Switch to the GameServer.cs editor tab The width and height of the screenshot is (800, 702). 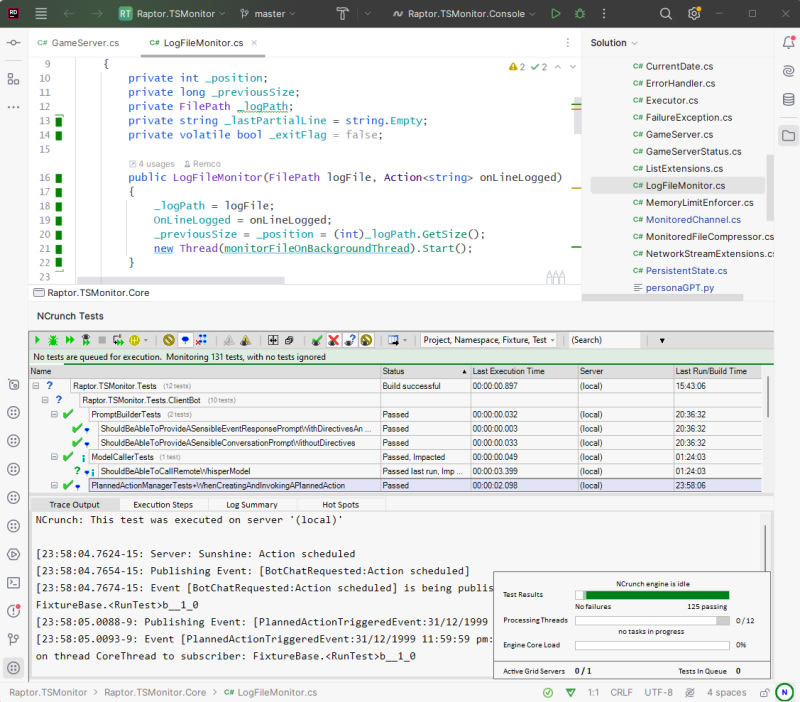click(x=78, y=43)
